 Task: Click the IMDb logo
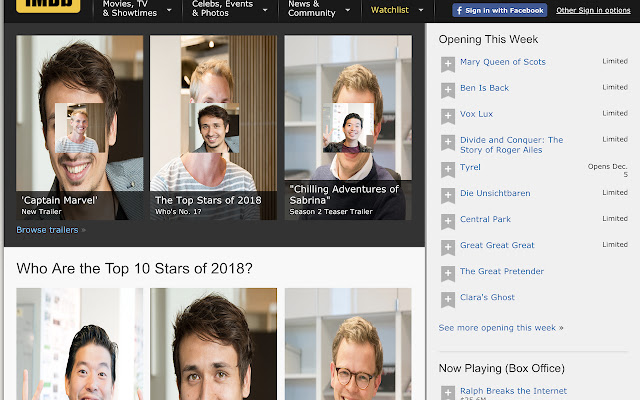click(48, 8)
